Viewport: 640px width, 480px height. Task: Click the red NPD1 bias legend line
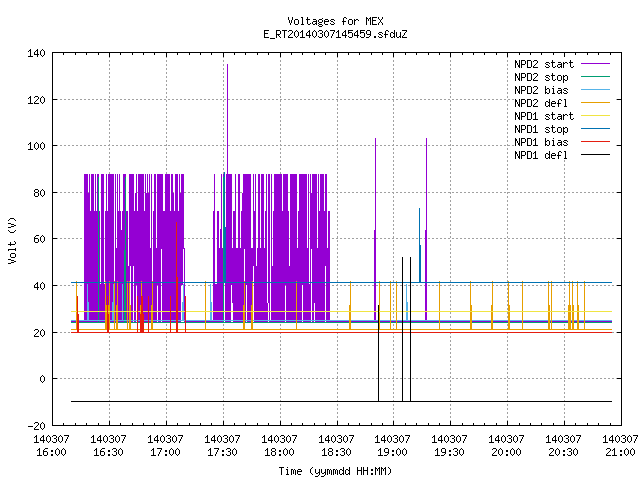[x=596, y=142]
